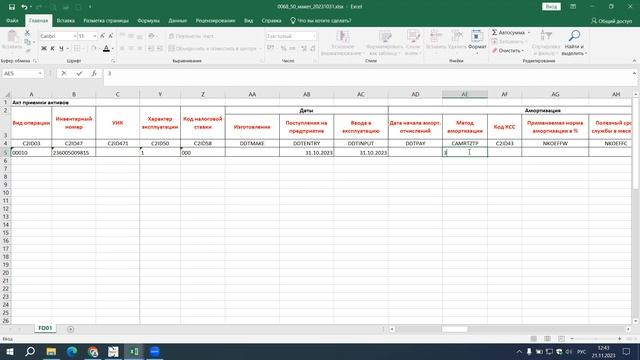Launch Microsoft Edge from the taskbar
The height and width of the screenshot is (360, 640).
pyautogui.click(x=72, y=351)
